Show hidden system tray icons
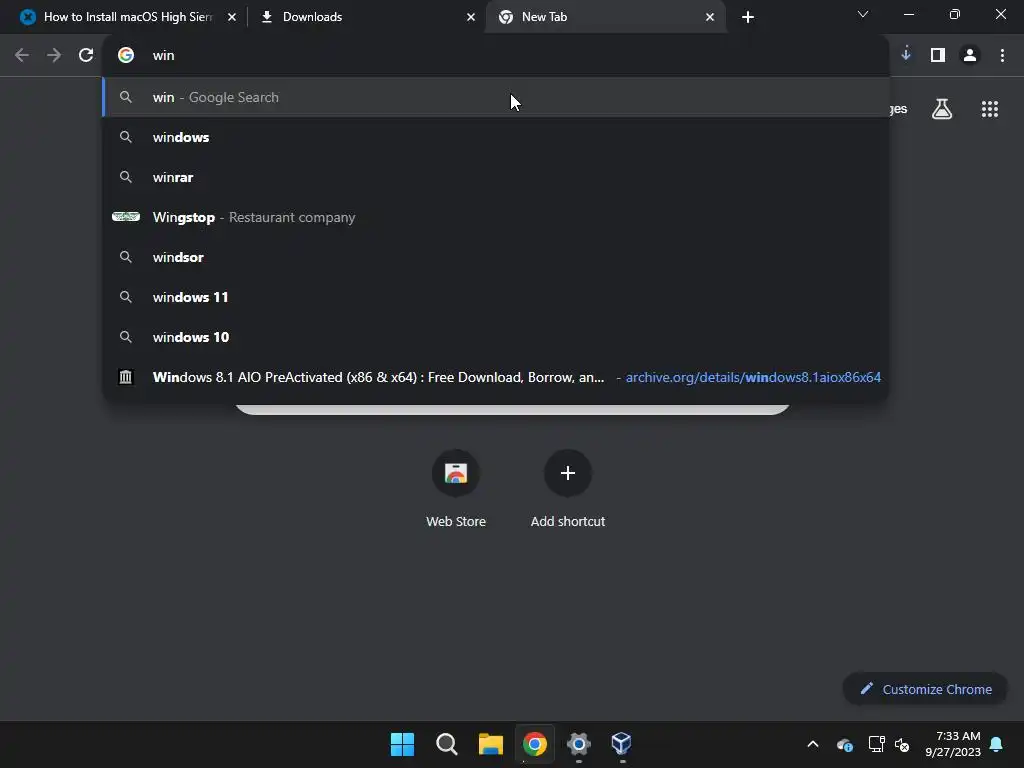This screenshot has height=768, width=1024. pyautogui.click(x=813, y=744)
